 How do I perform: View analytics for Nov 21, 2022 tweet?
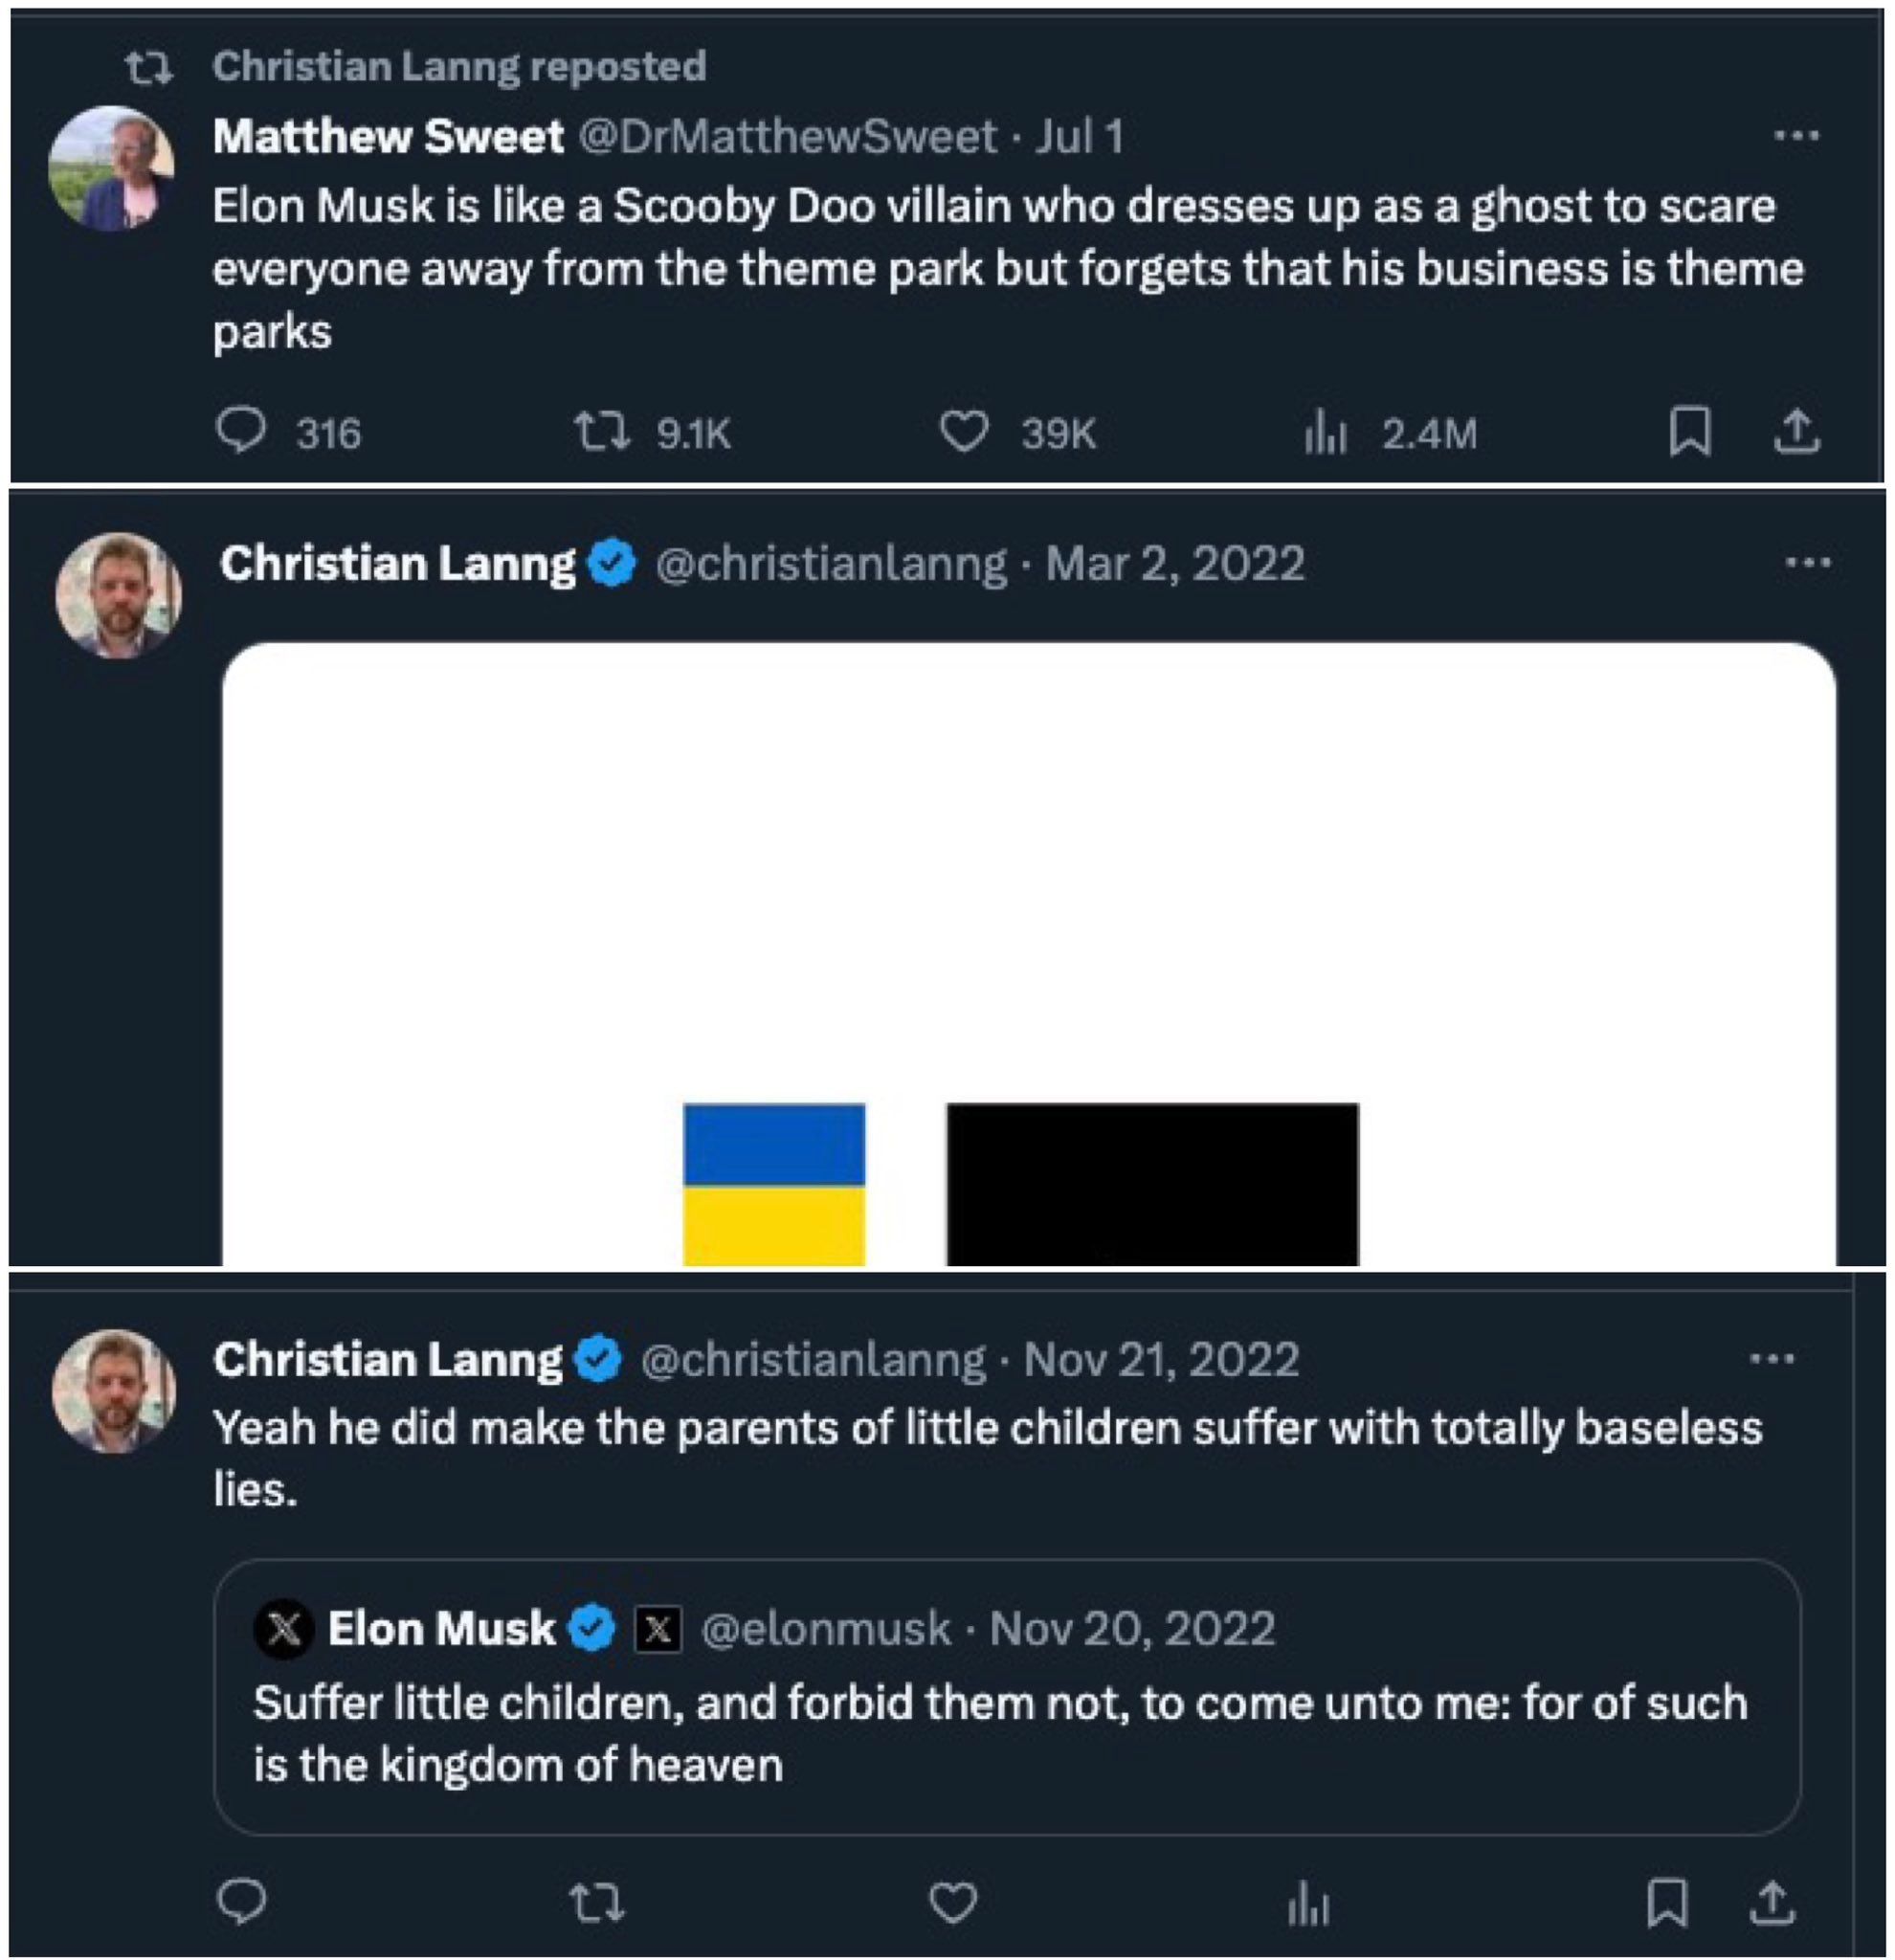(x=1309, y=1903)
